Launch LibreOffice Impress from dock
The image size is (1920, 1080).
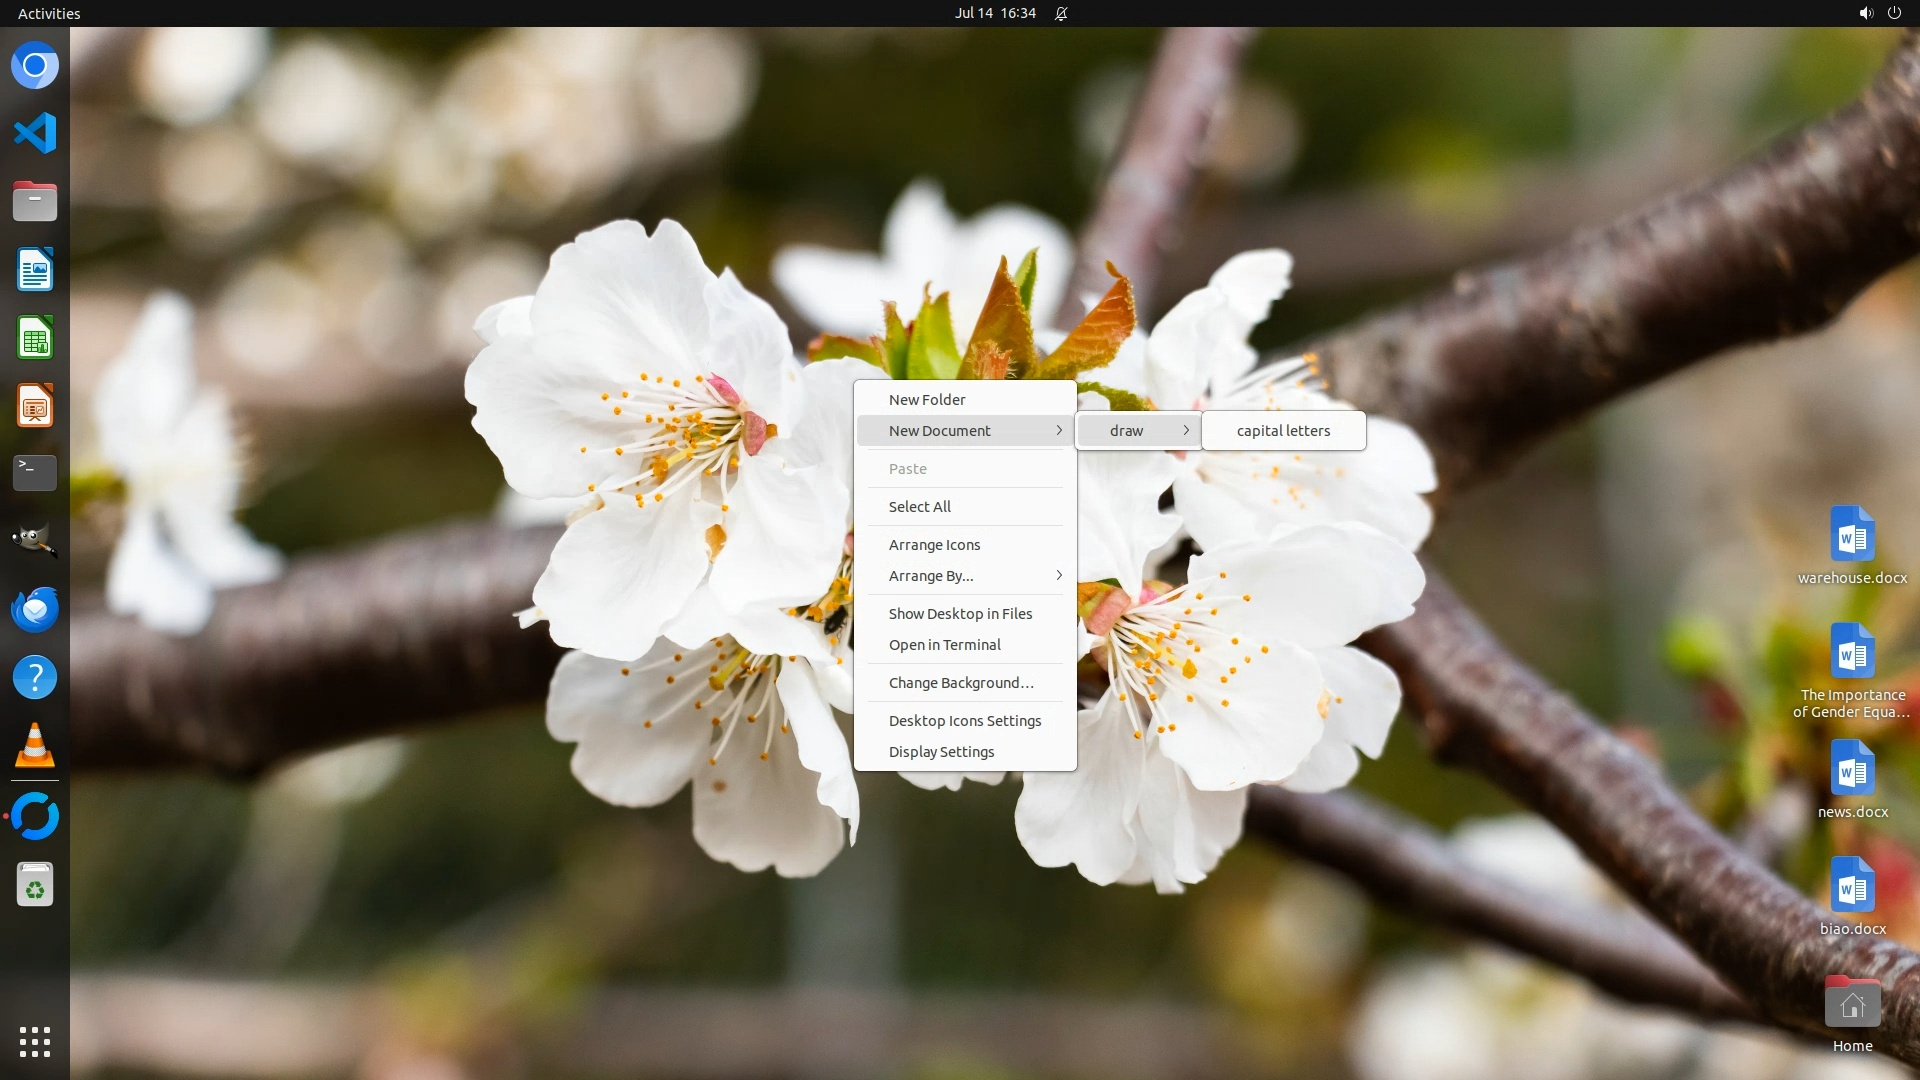[35, 406]
